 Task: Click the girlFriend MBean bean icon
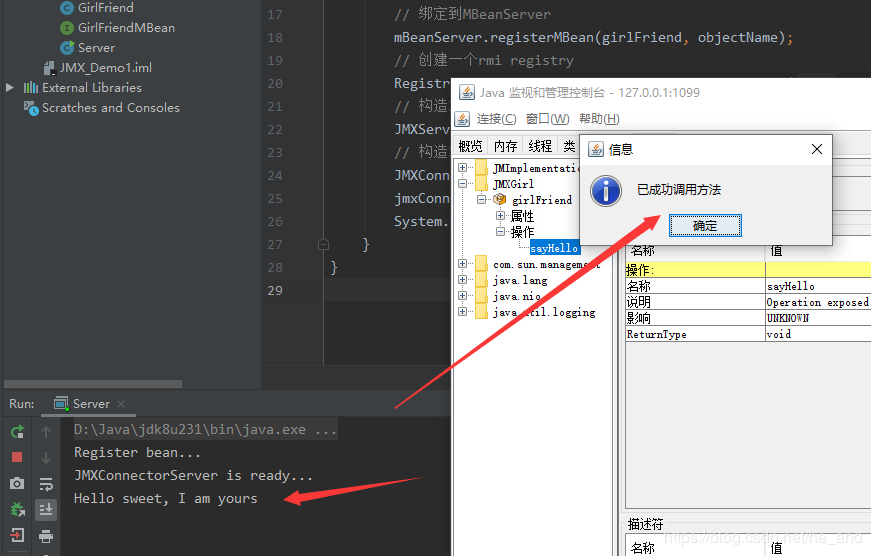[499, 199]
